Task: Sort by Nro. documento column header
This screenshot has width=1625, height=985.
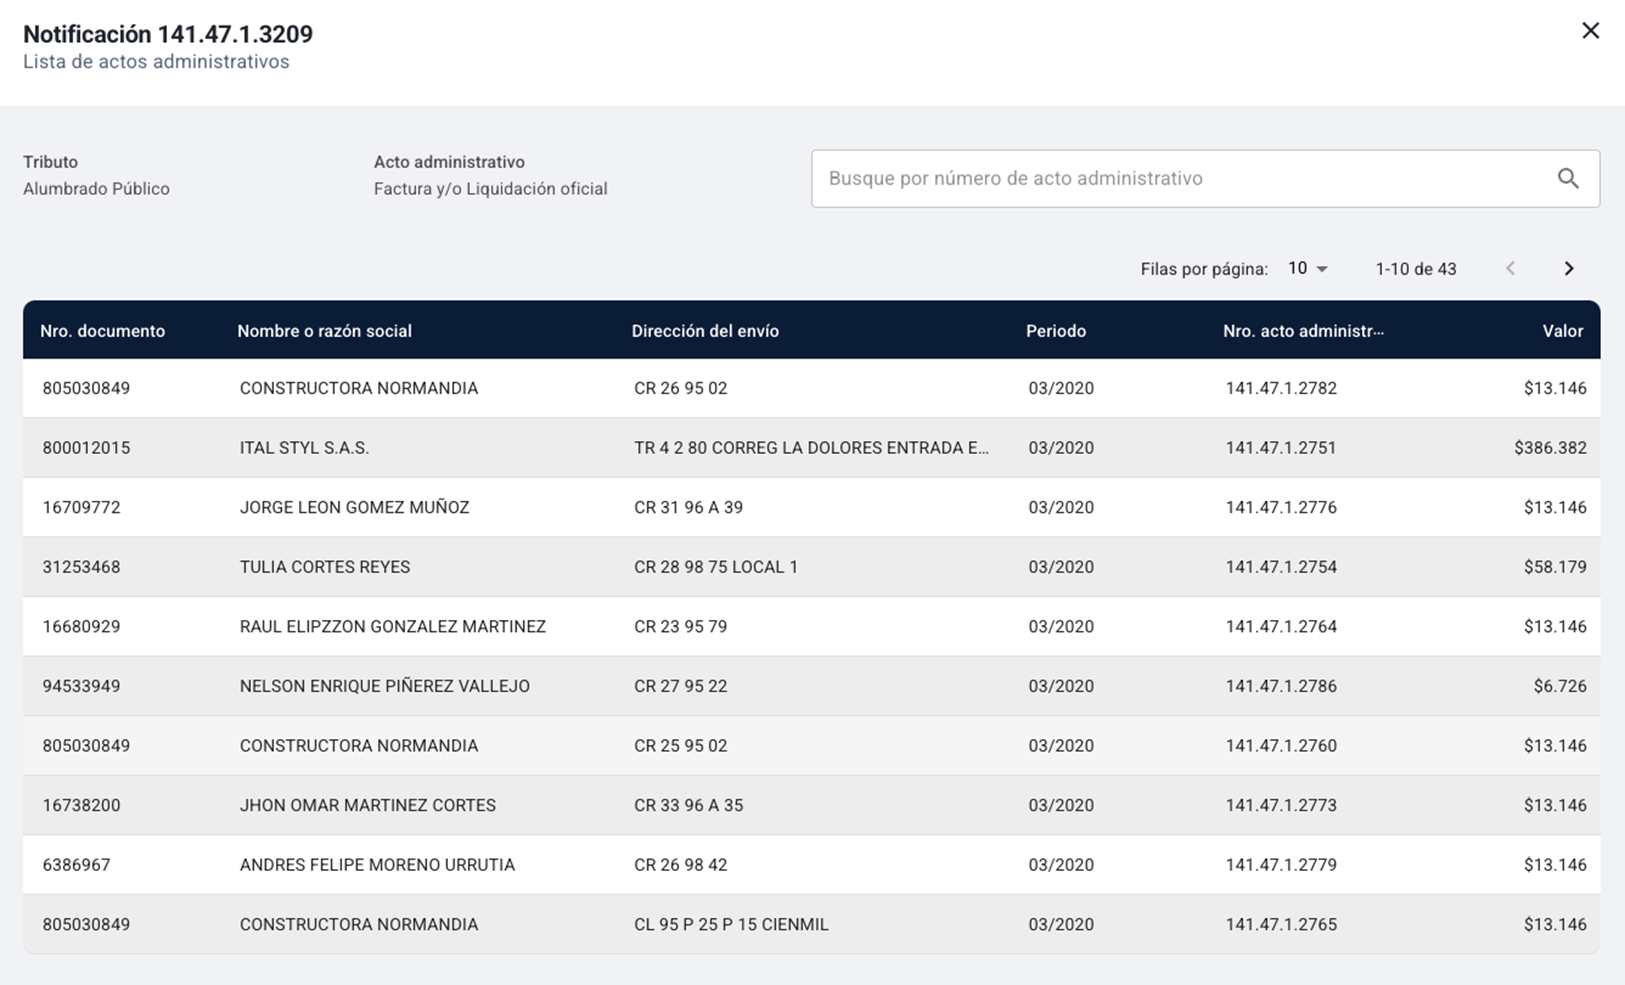Action: [x=103, y=331]
